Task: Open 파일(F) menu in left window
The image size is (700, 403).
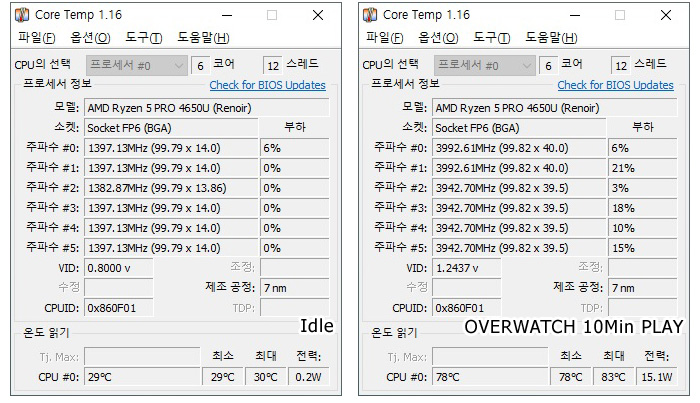Action: click(x=37, y=37)
